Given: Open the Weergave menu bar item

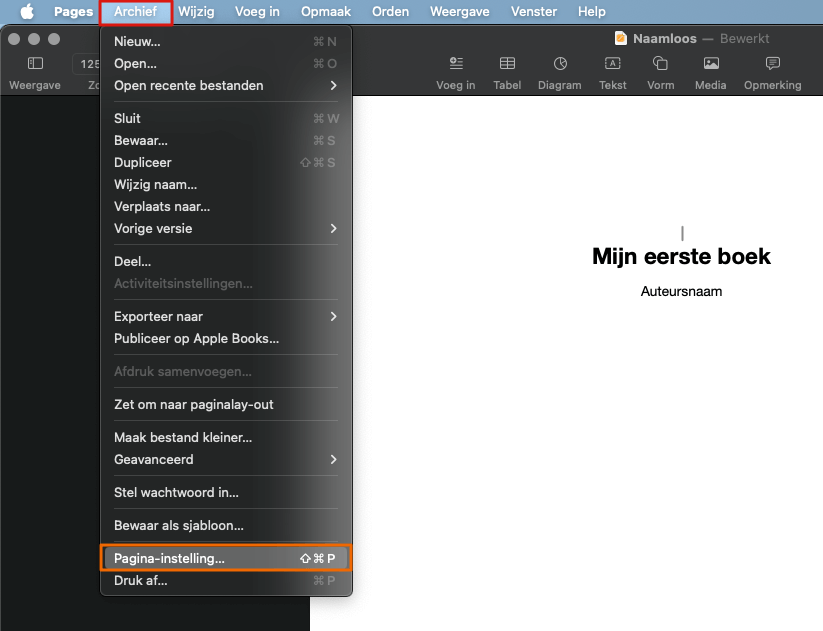Looking at the screenshot, I should (460, 12).
